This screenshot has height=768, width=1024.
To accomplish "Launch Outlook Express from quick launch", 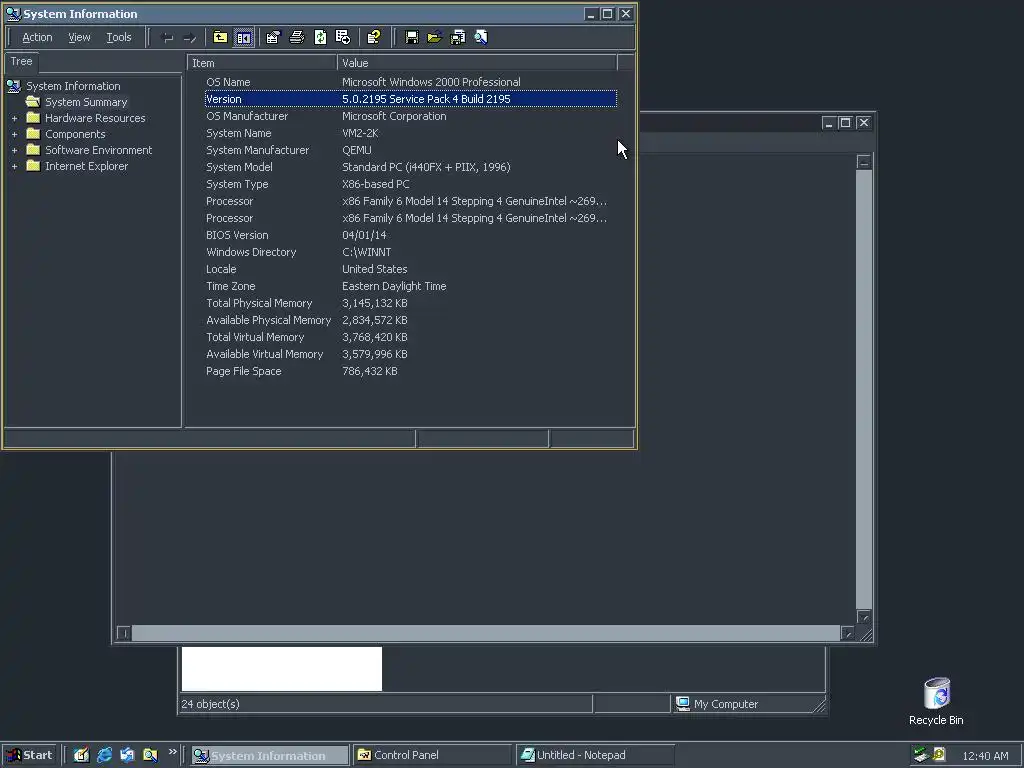I will pyautogui.click(x=127, y=755).
